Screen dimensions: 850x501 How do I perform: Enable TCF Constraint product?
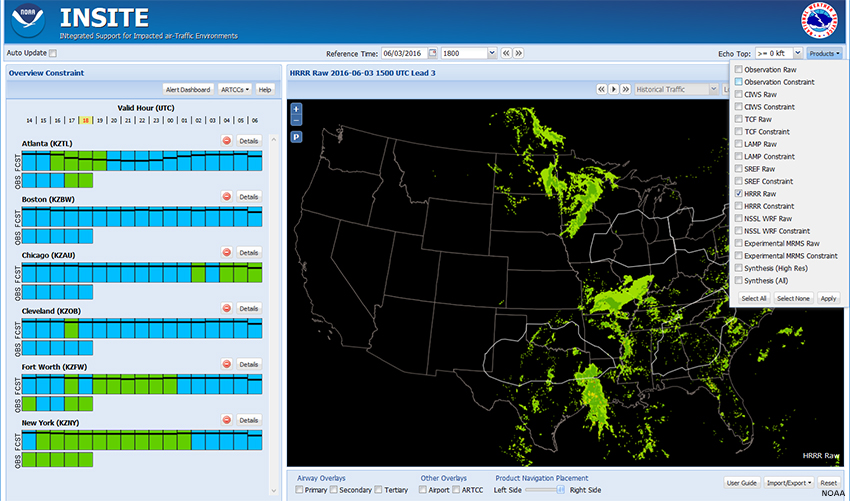pos(738,131)
